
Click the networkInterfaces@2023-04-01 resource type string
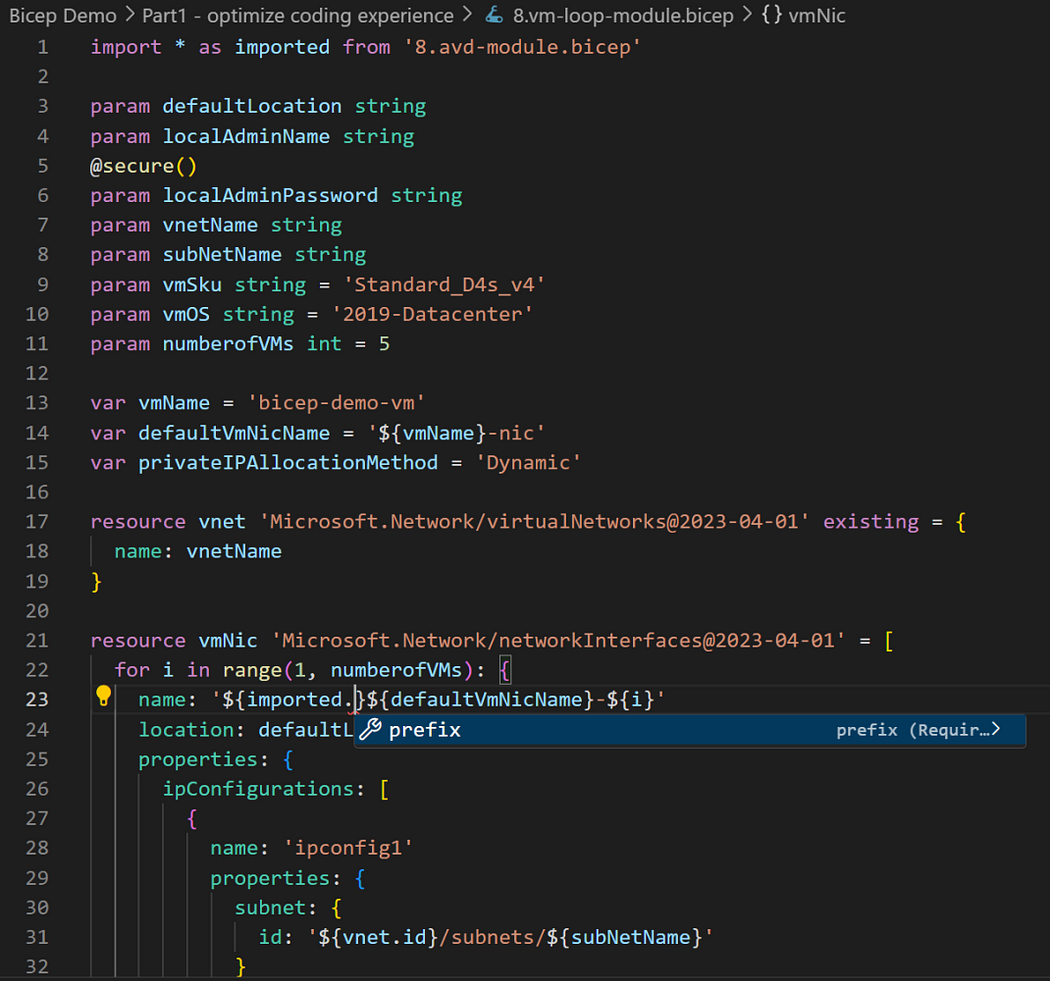558,640
